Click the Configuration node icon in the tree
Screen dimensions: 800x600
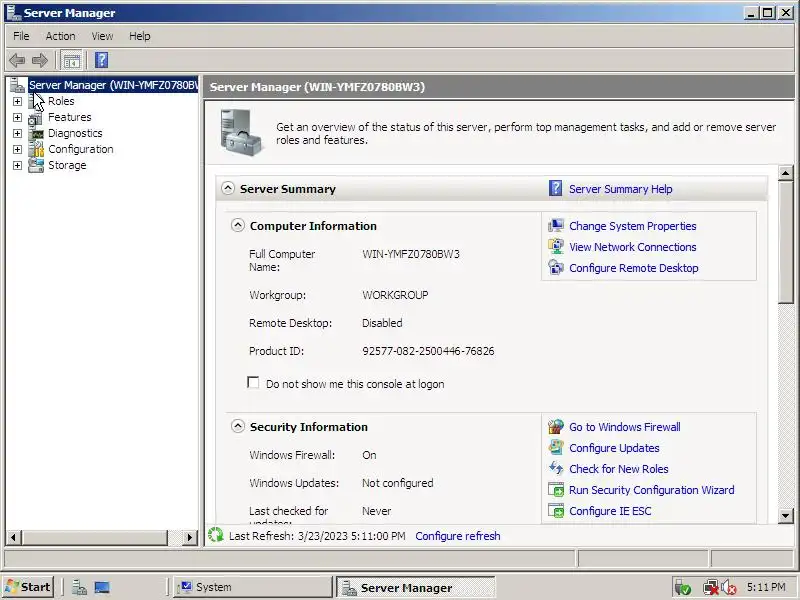point(36,149)
